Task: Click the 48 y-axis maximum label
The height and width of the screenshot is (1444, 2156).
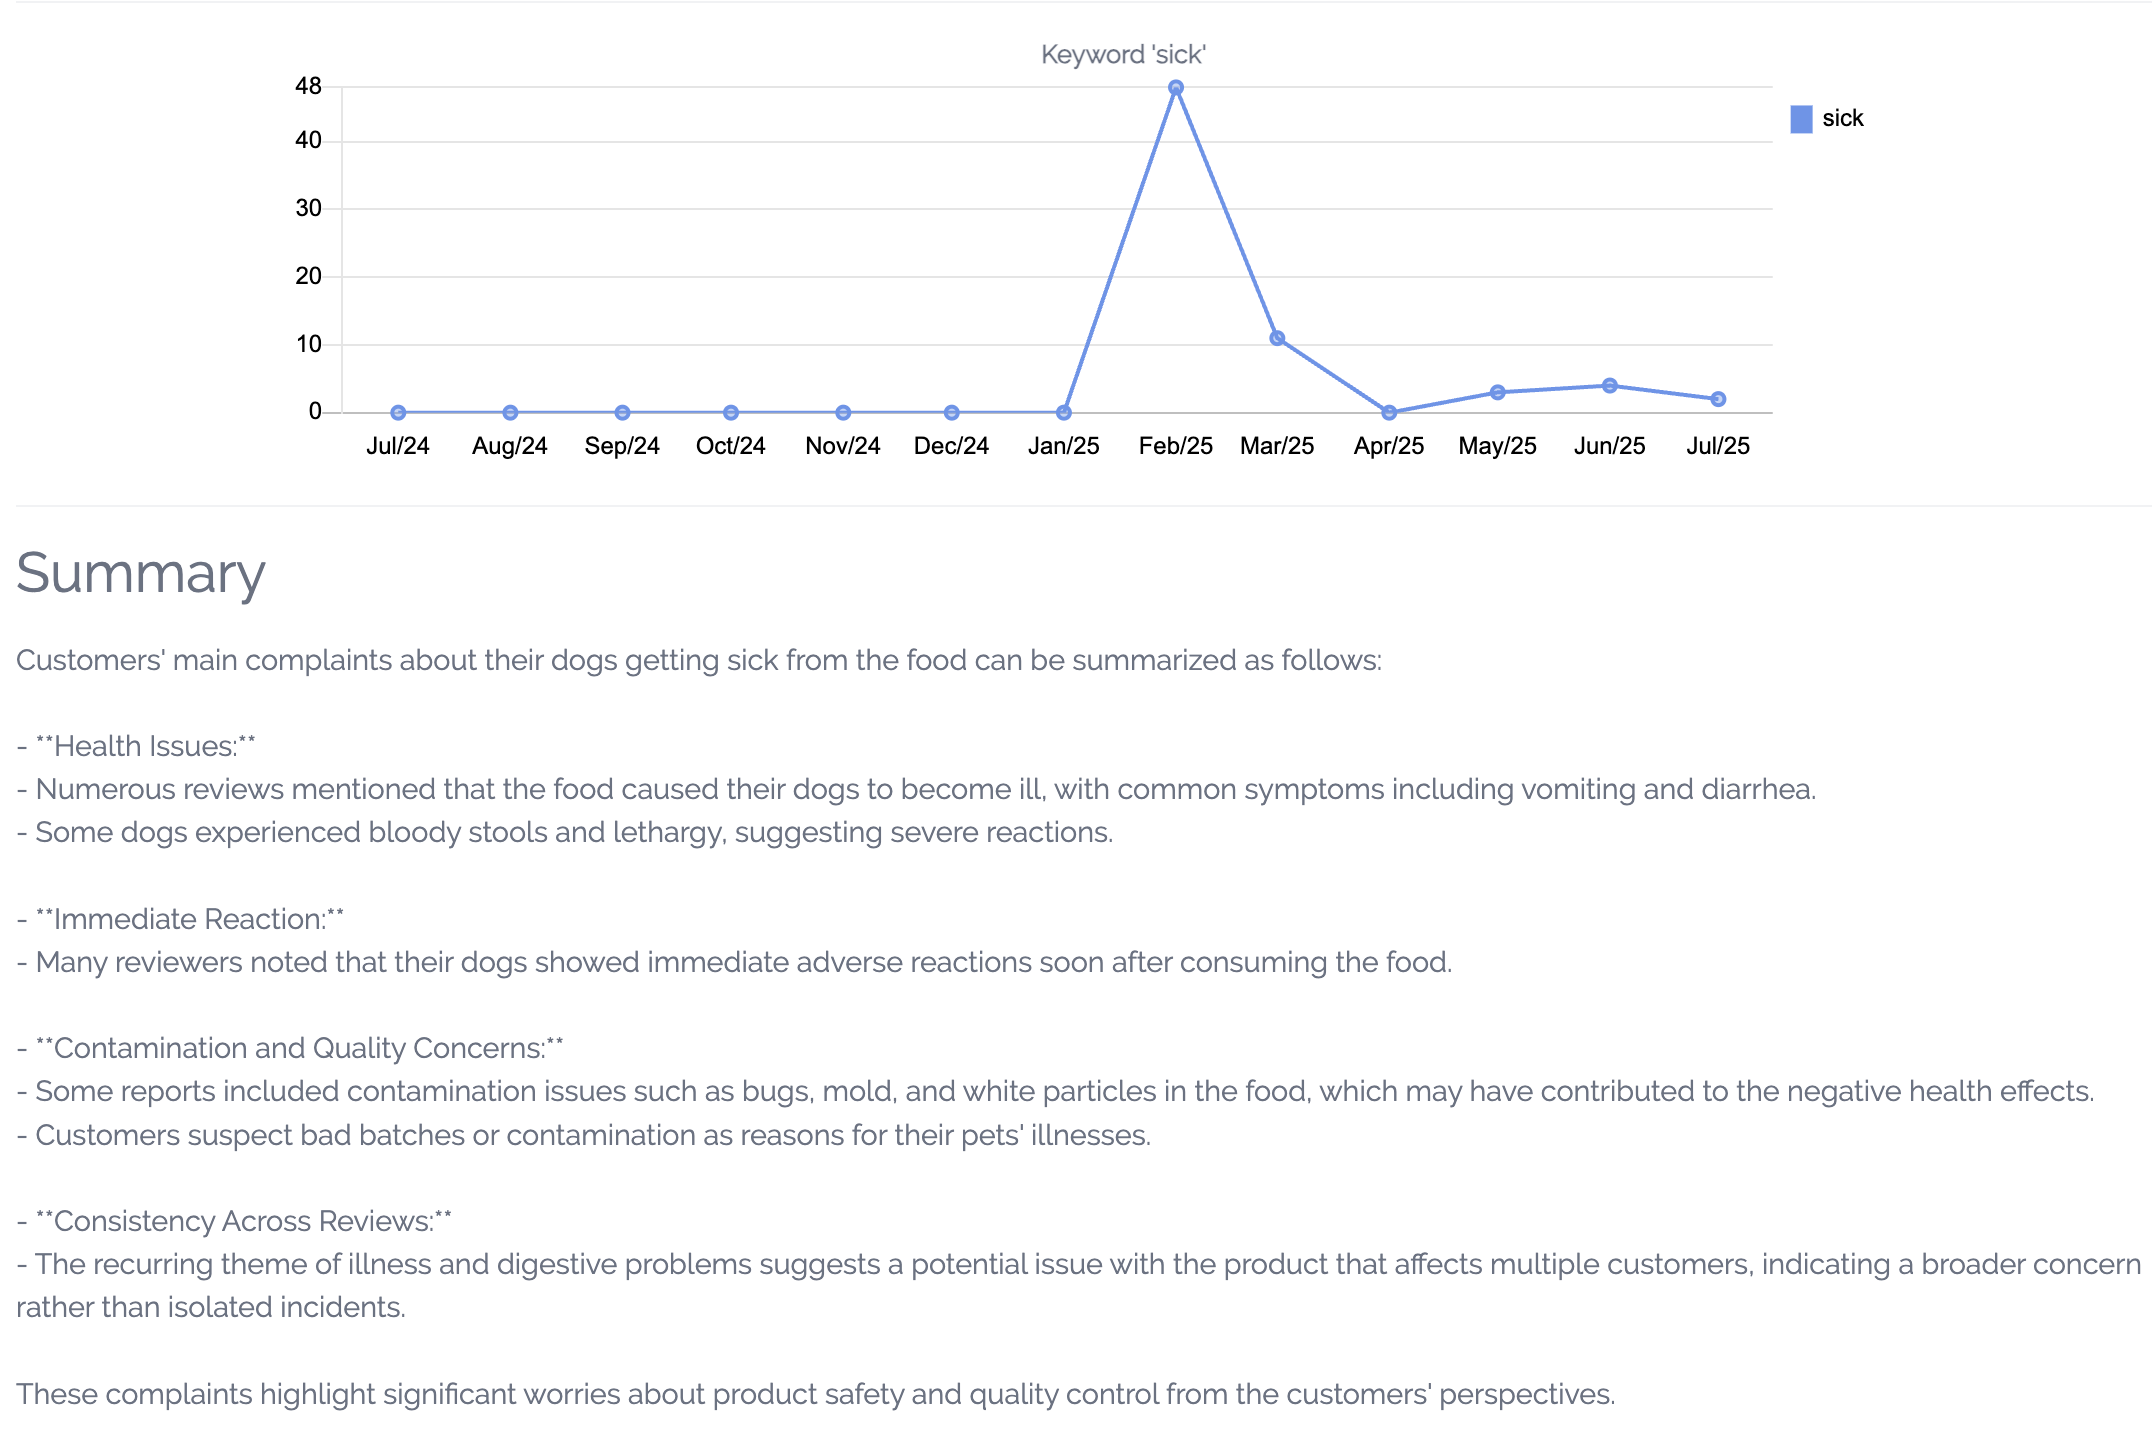Action: tap(308, 87)
